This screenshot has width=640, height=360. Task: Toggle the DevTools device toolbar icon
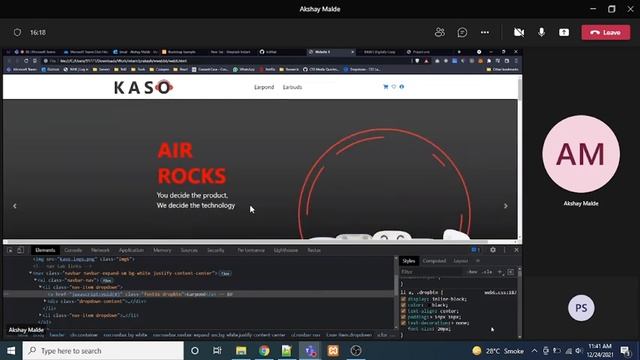coord(20,250)
